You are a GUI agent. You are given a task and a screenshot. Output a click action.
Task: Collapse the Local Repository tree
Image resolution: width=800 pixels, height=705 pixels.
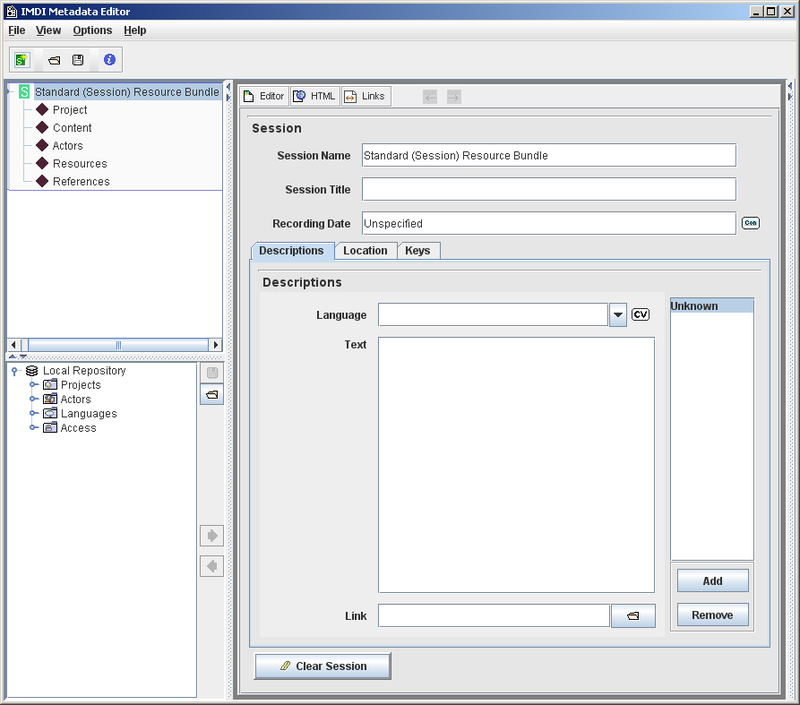[15, 371]
